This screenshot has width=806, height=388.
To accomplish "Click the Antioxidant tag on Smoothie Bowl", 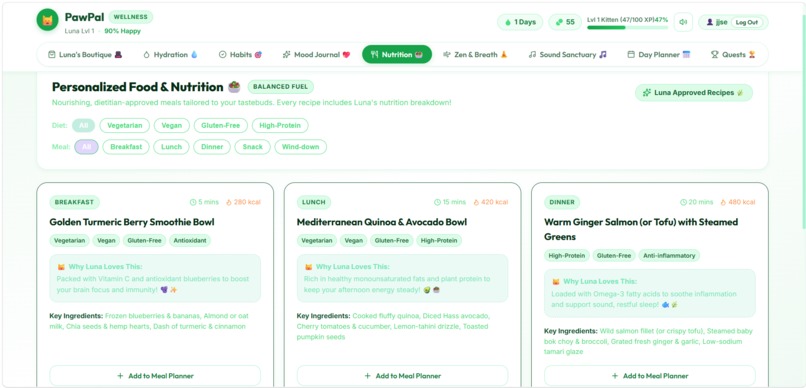I will 190,241.
